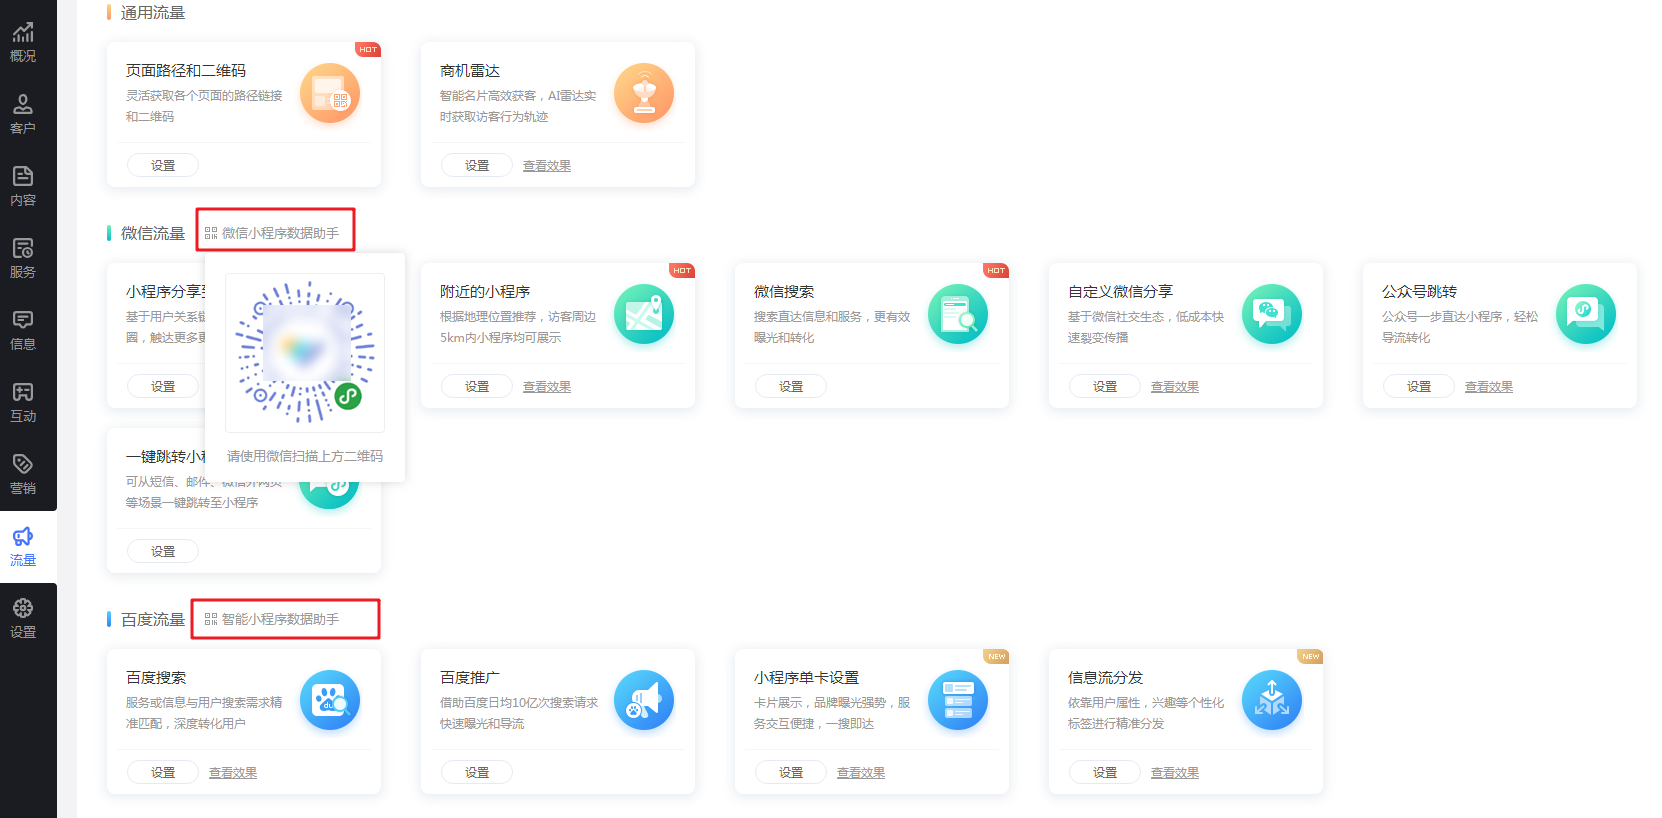This screenshot has width=1662, height=818.
Task: Click the 通用流量 section heading
Action: click(x=153, y=13)
